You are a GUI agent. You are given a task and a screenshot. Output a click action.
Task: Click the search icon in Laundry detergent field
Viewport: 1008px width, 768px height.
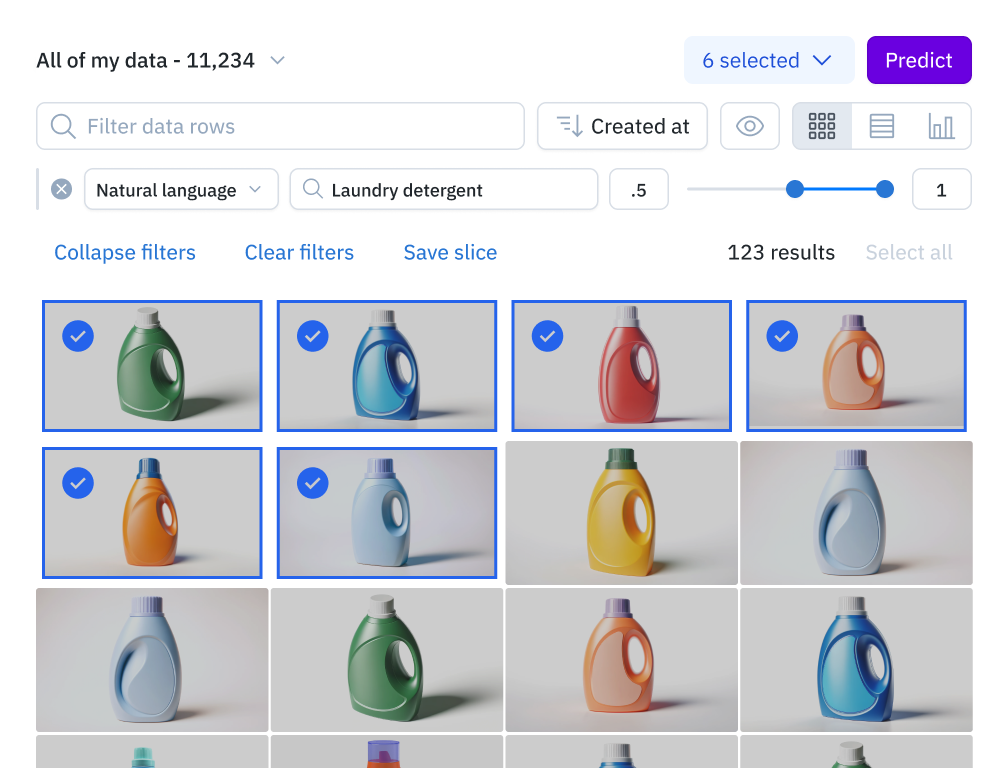(x=315, y=189)
